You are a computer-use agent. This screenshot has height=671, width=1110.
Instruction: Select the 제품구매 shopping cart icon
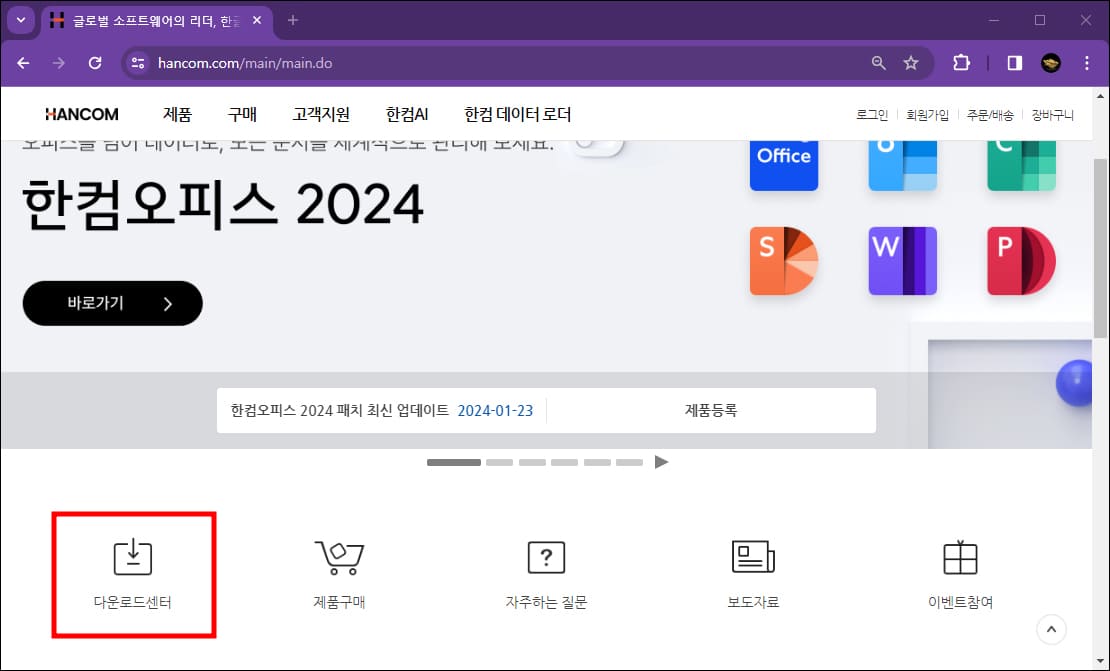tap(339, 557)
